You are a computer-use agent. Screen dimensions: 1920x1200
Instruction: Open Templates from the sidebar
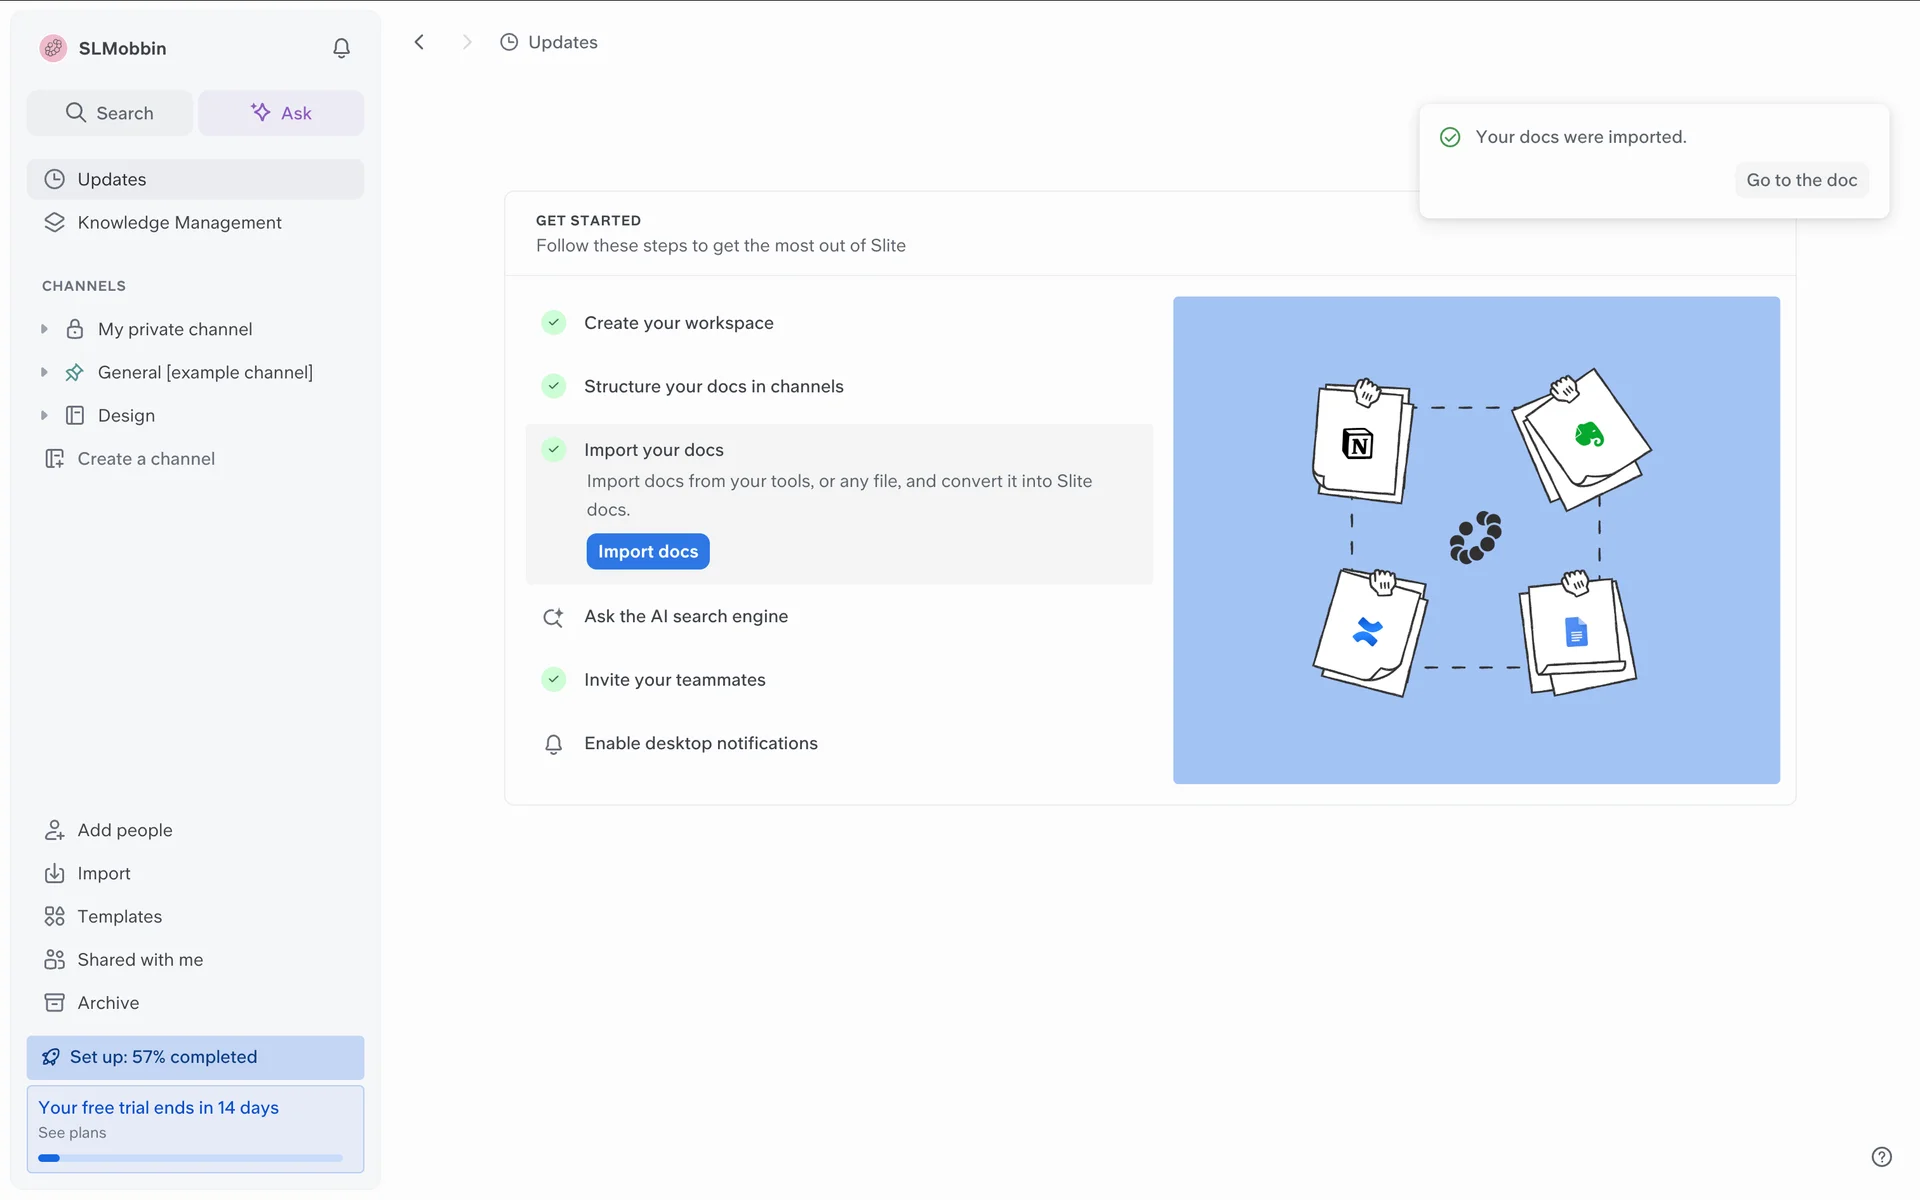[x=119, y=916]
